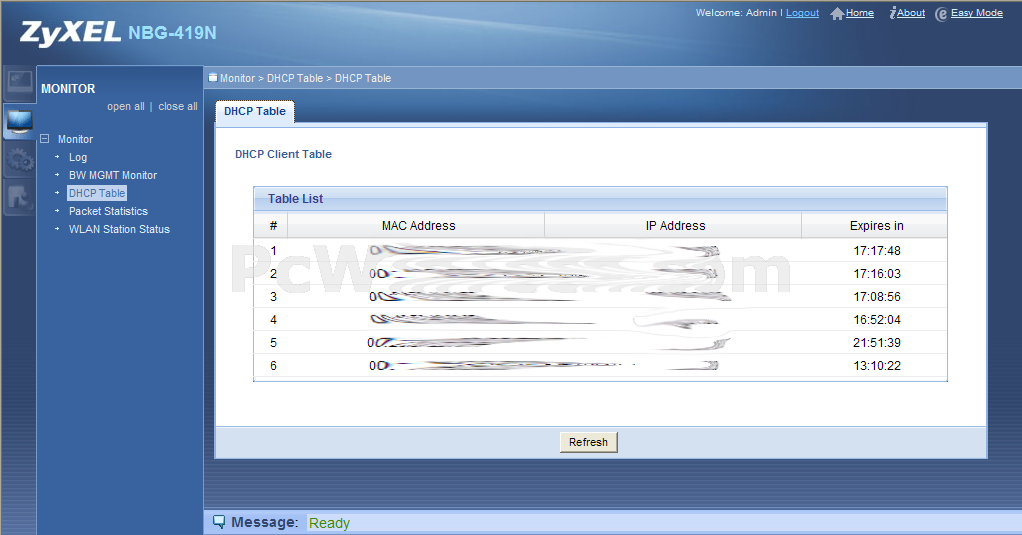Click the Logout link
Screen dimensions: 1022x535
(x=802, y=13)
